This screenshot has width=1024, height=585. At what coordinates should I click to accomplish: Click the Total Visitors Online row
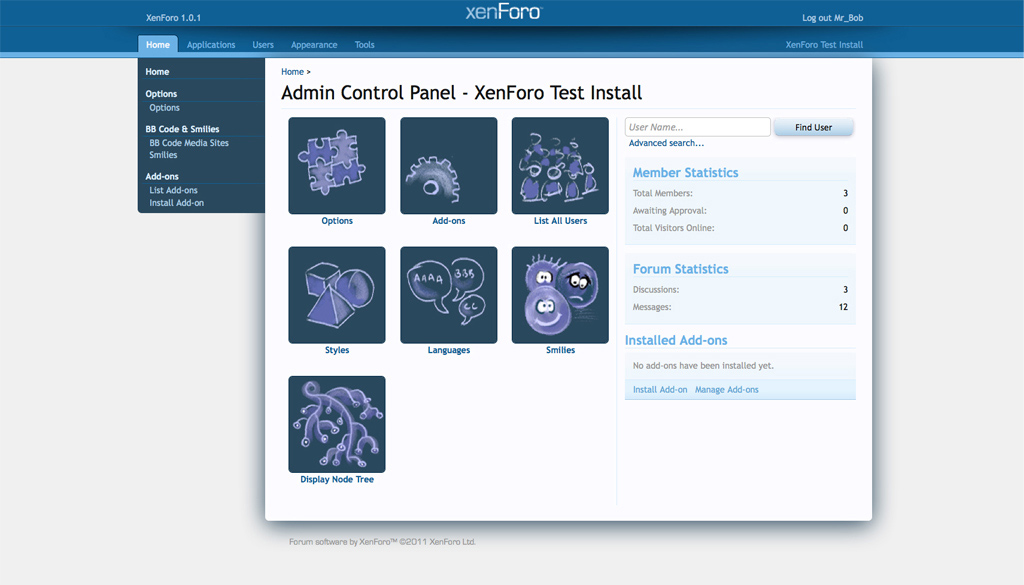click(x=740, y=229)
